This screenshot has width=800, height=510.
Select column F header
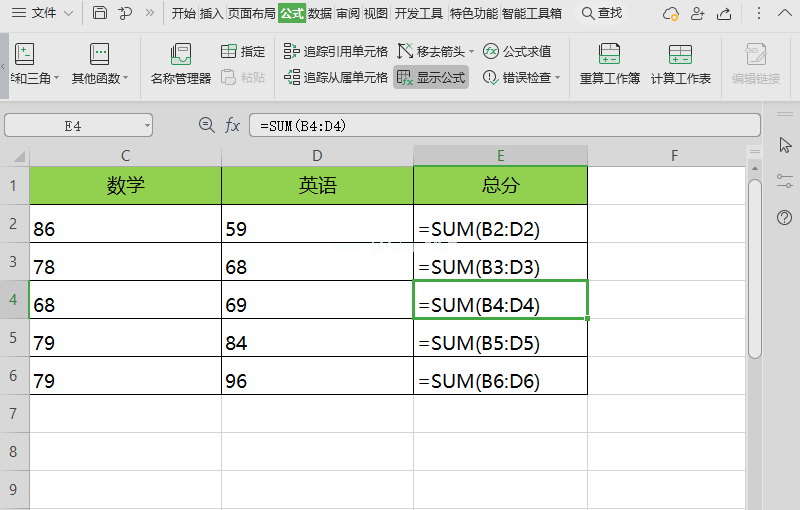pyautogui.click(x=674, y=156)
